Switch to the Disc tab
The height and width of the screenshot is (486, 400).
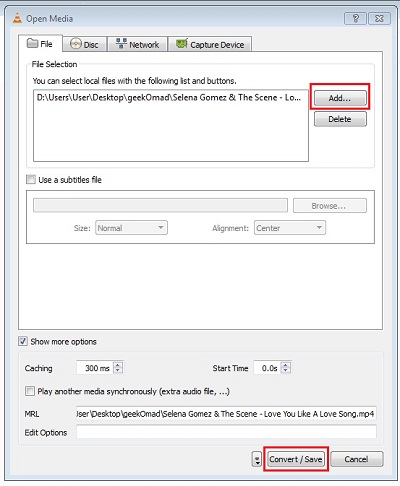84,44
